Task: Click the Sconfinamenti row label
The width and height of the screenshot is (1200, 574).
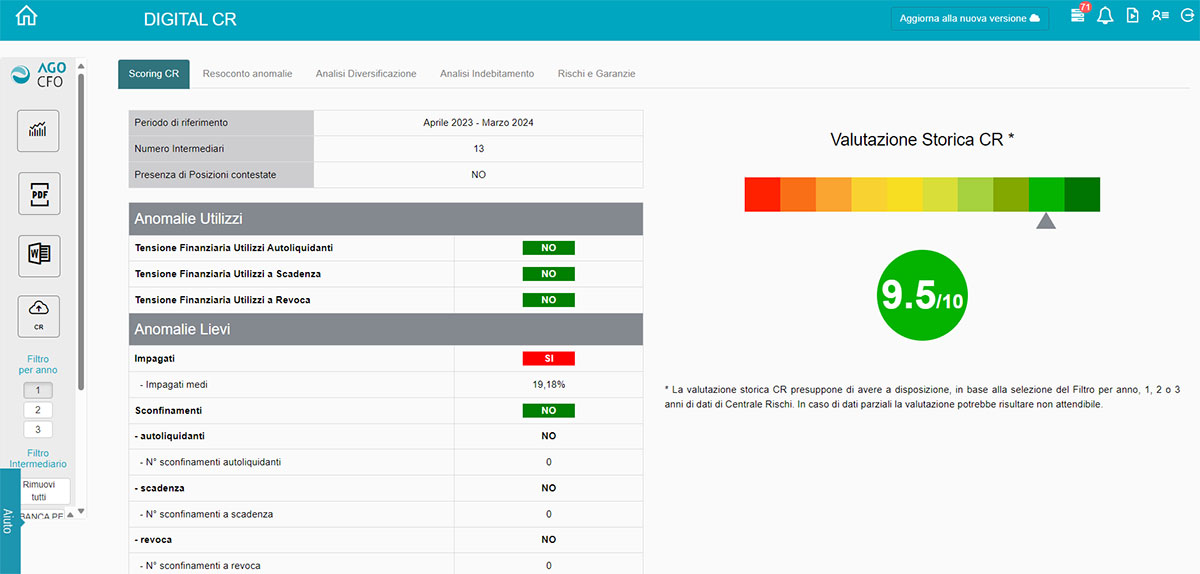Action: pos(169,410)
